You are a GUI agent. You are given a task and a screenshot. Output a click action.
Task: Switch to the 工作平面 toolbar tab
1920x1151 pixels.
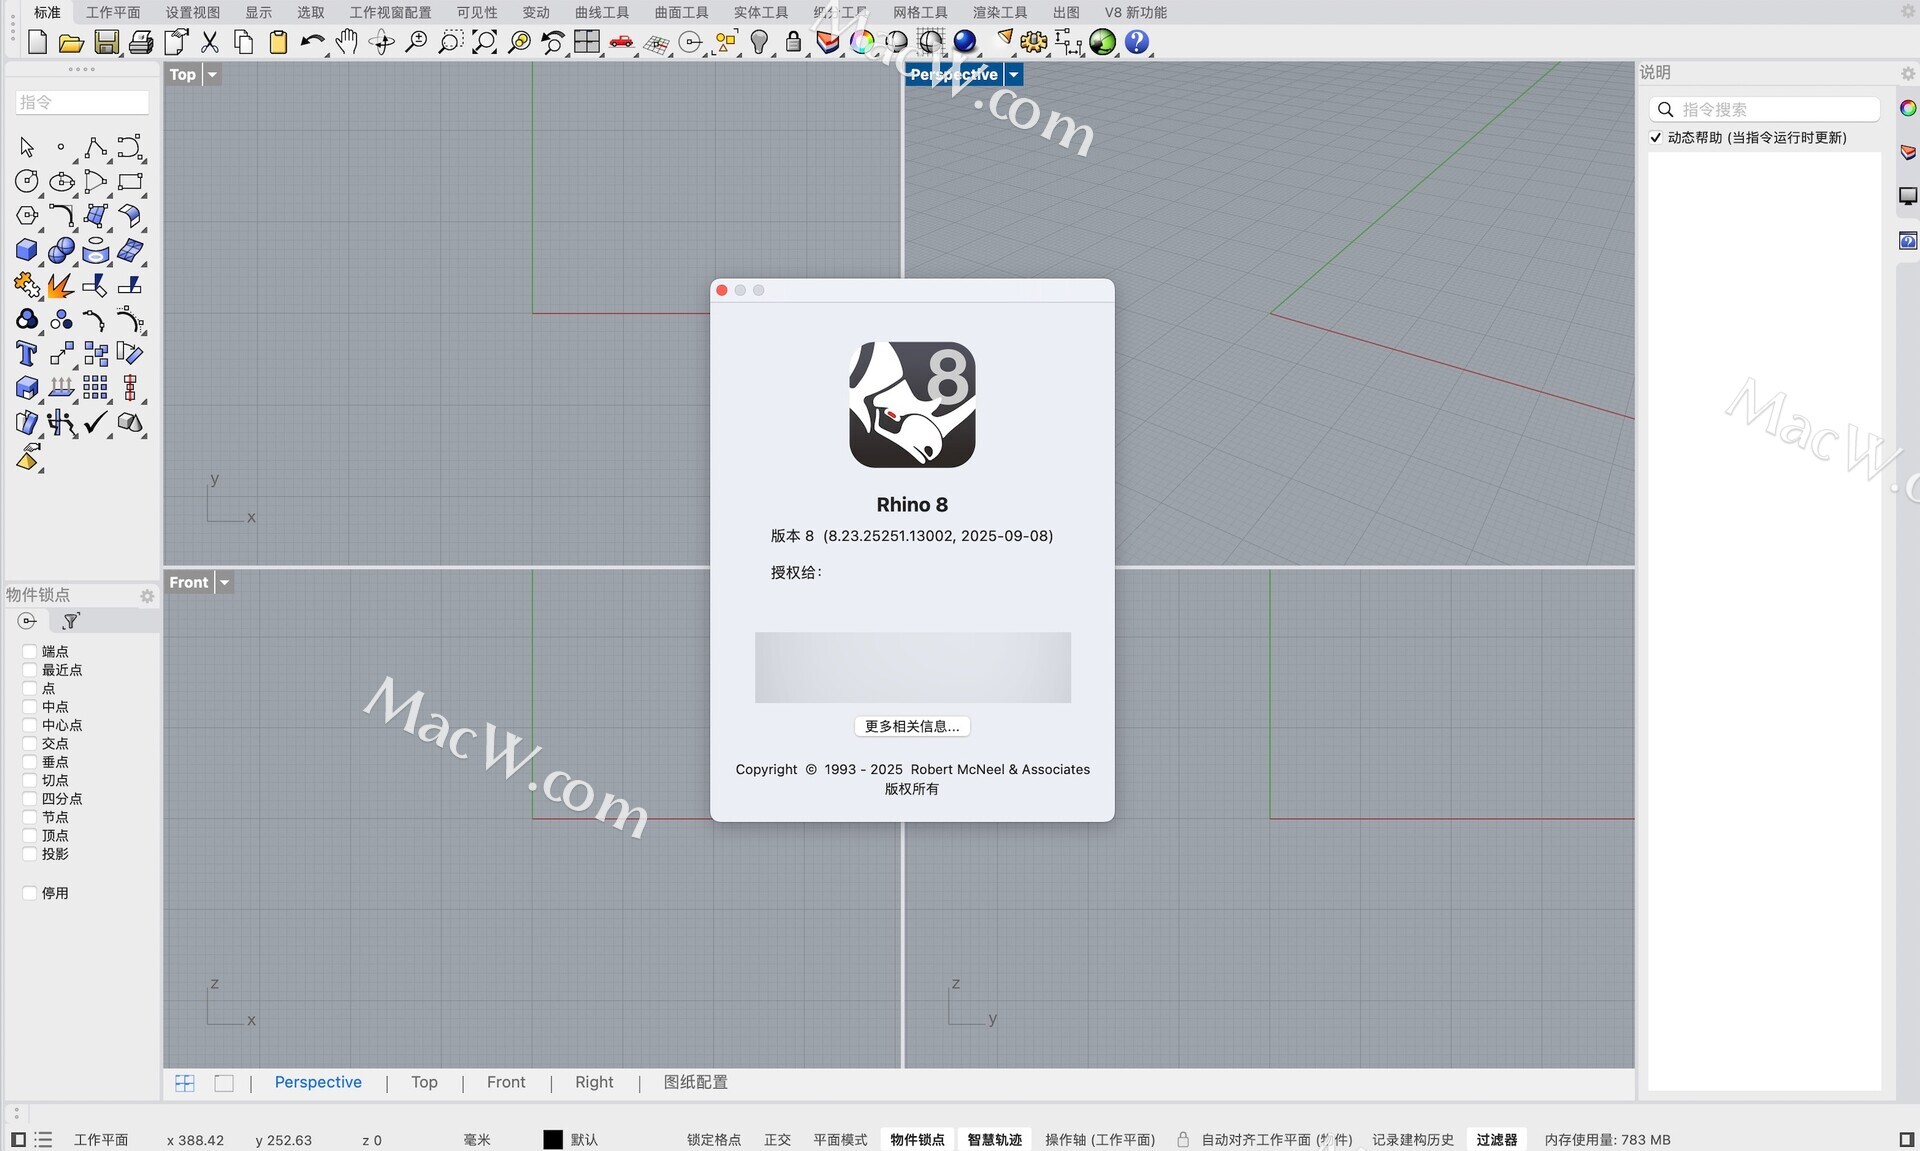click(113, 12)
